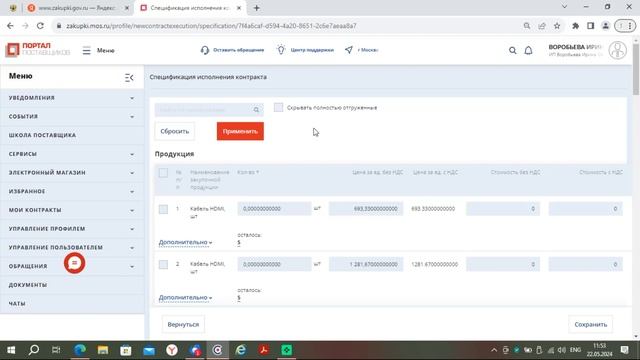The width and height of the screenshot is (640, 360).
Task: Click the browser address bar URL
Action: tap(211, 26)
